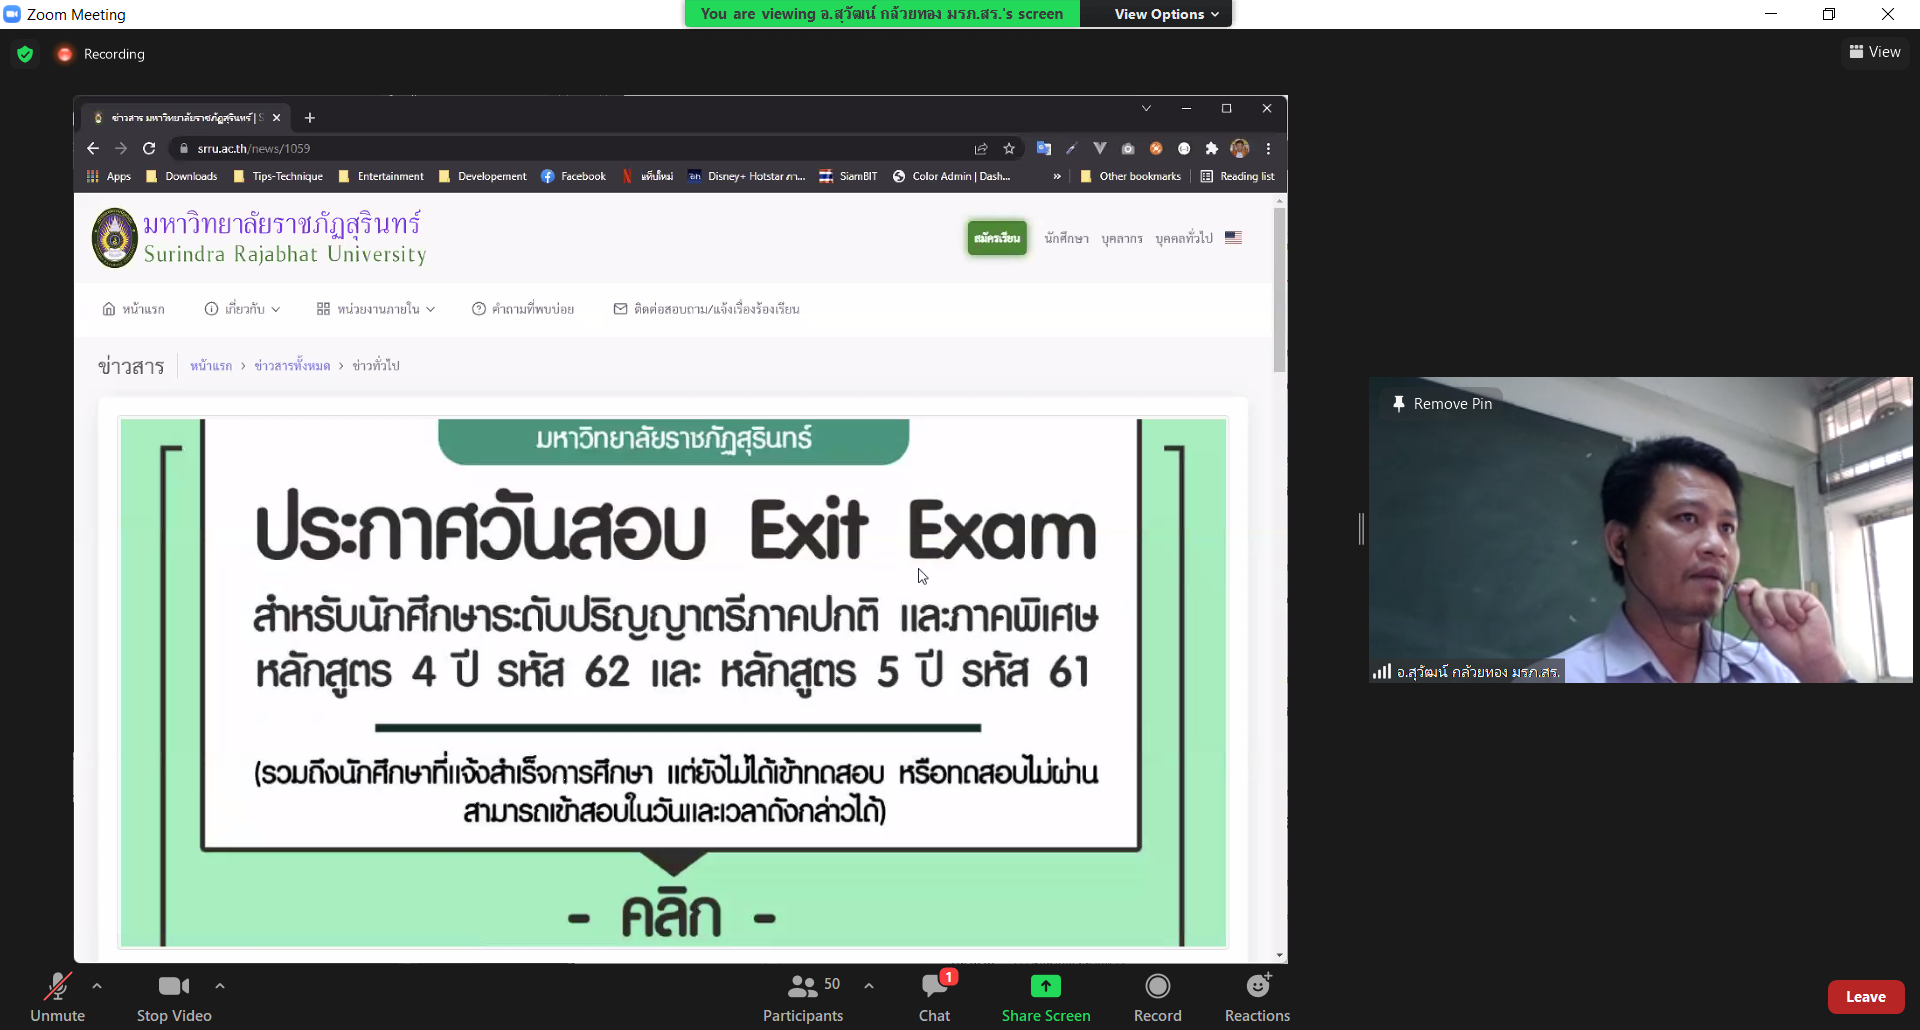
Task: Click the Remove Pin icon
Action: tap(1399, 404)
